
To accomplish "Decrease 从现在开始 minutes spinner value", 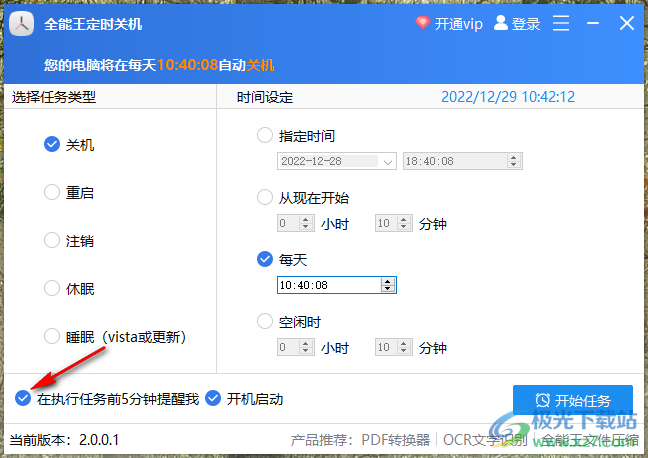I will [x=403, y=227].
